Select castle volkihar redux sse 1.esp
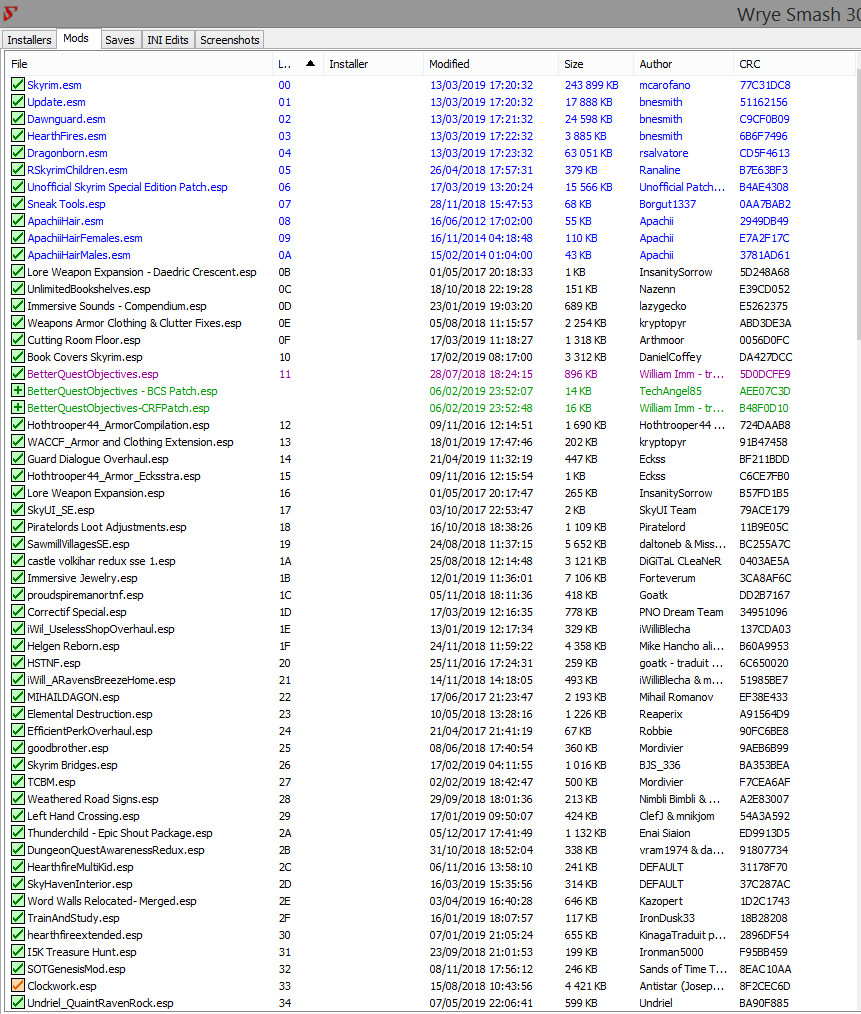Viewport: 861px width, 1014px height. [101, 561]
